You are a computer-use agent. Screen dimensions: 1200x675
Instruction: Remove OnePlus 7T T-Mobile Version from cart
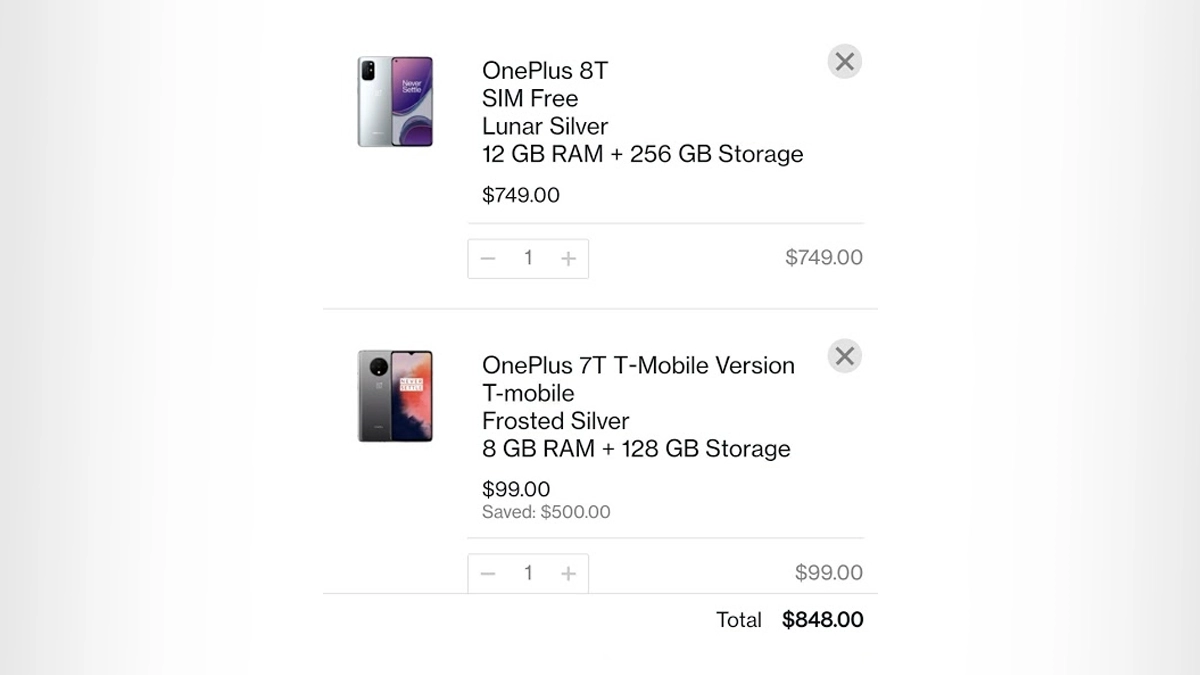(844, 356)
